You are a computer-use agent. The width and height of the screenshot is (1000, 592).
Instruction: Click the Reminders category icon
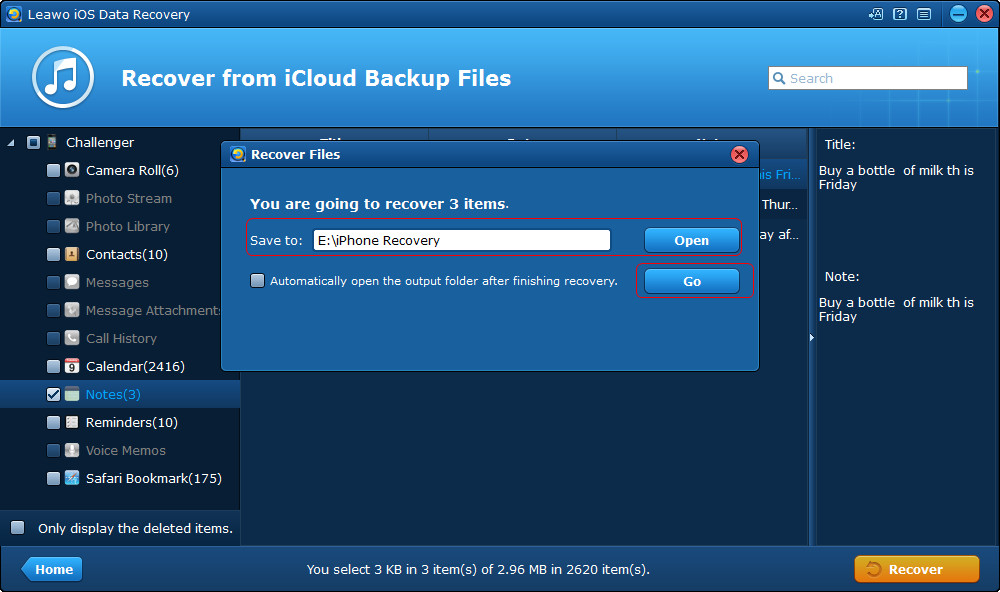pyautogui.click(x=72, y=422)
